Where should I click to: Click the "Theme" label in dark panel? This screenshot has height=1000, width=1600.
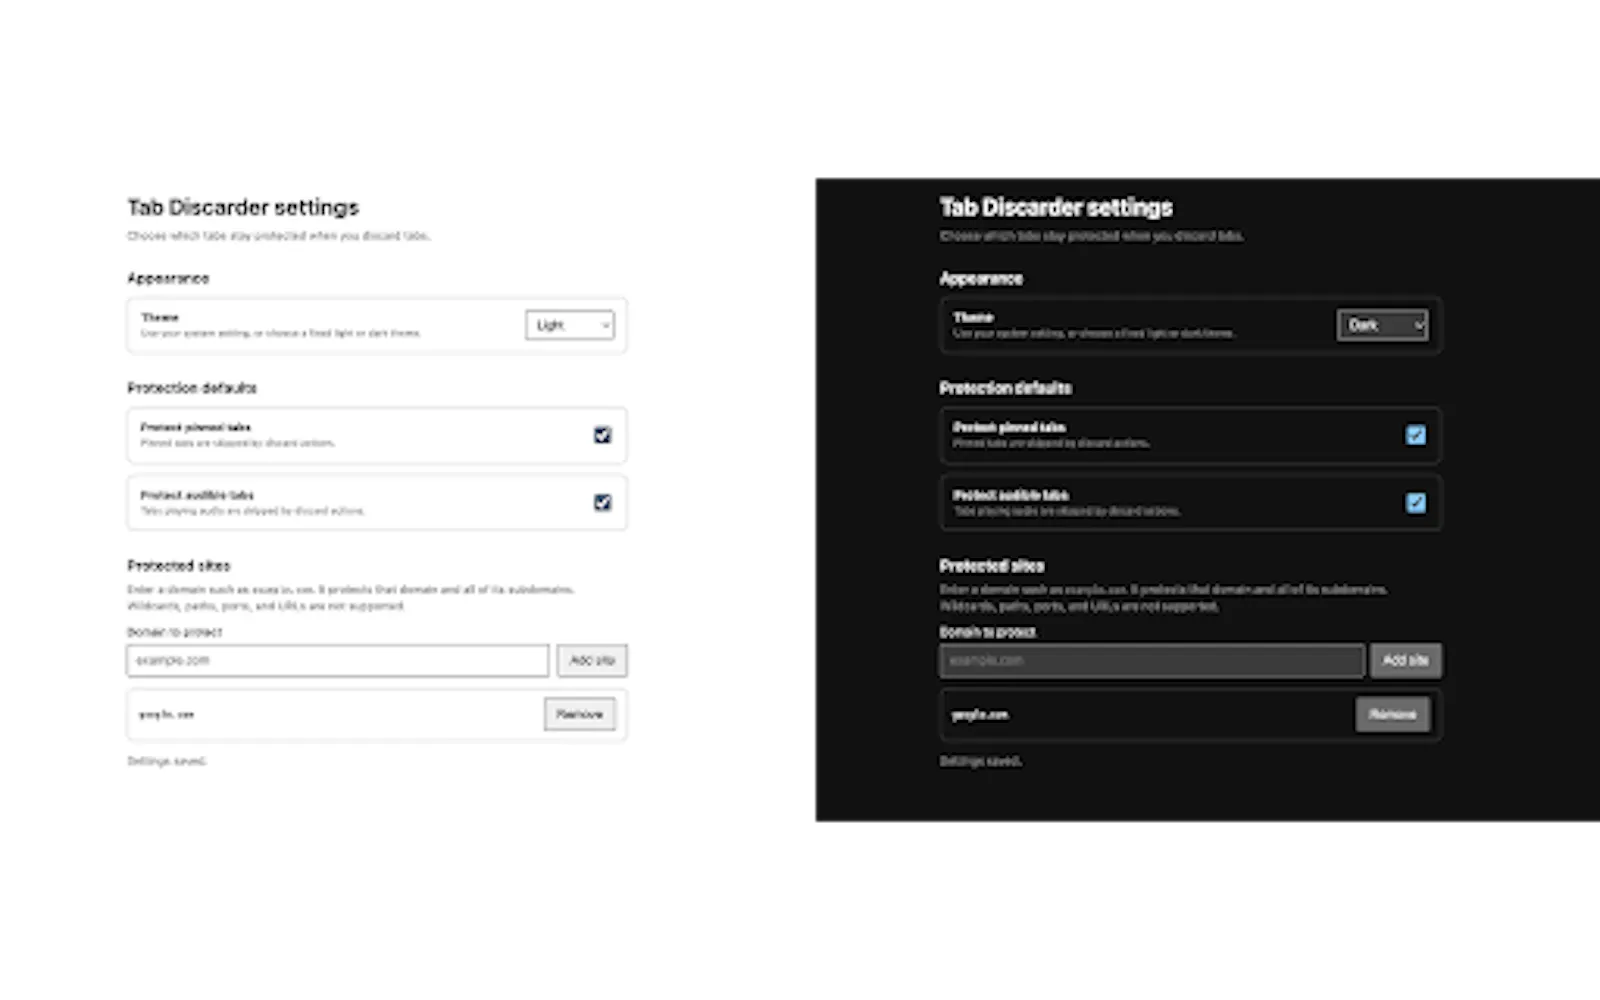pos(973,318)
